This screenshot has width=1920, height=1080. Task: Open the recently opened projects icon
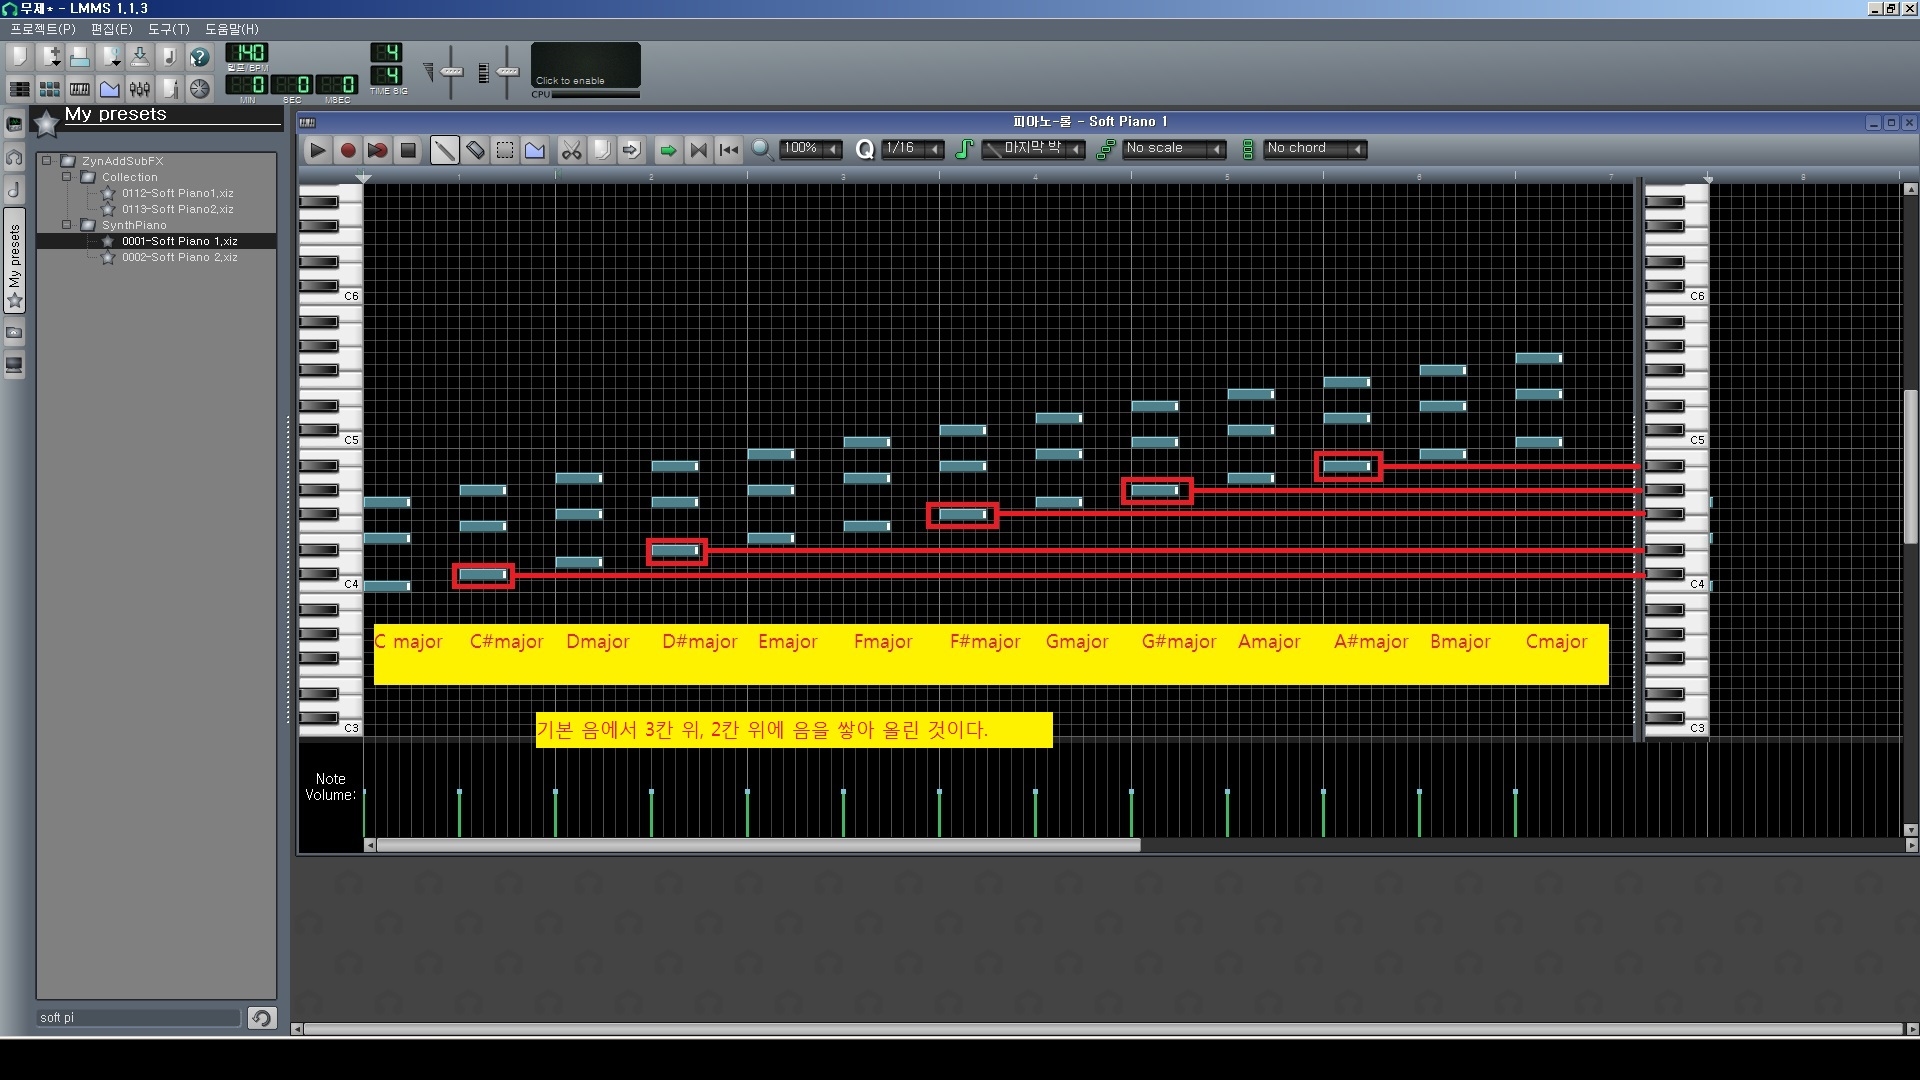click(x=110, y=57)
